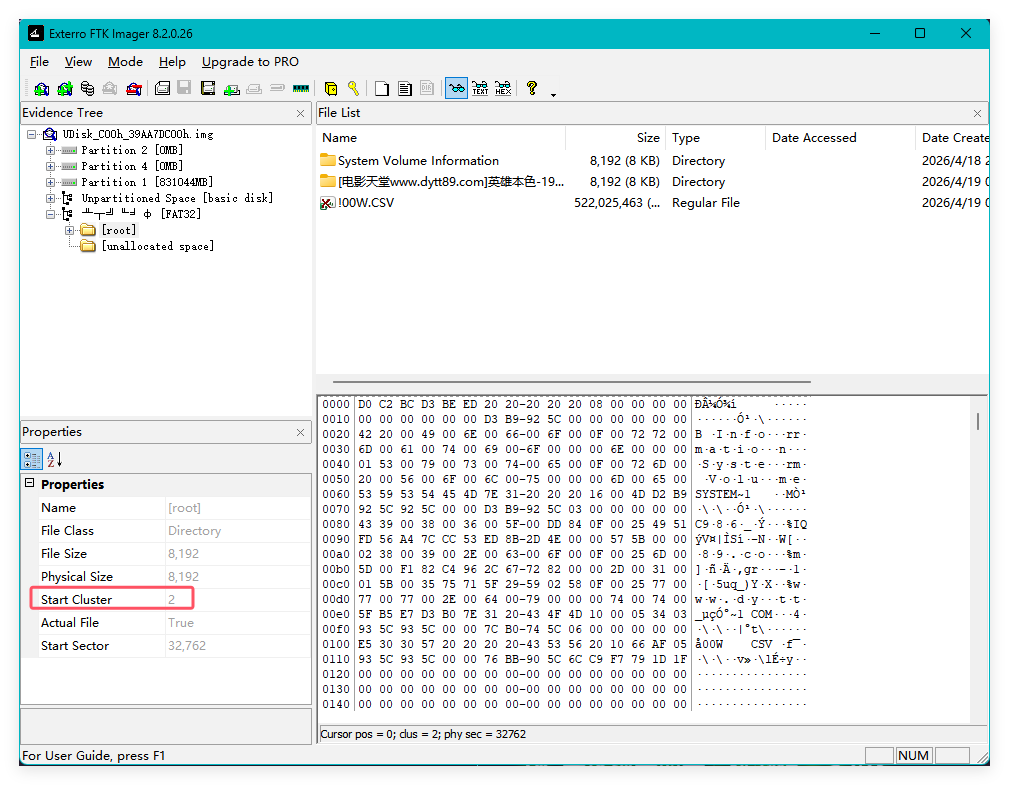Select Partition 1 [831044MB] tree item
1009x785 pixels.
pos(147,183)
